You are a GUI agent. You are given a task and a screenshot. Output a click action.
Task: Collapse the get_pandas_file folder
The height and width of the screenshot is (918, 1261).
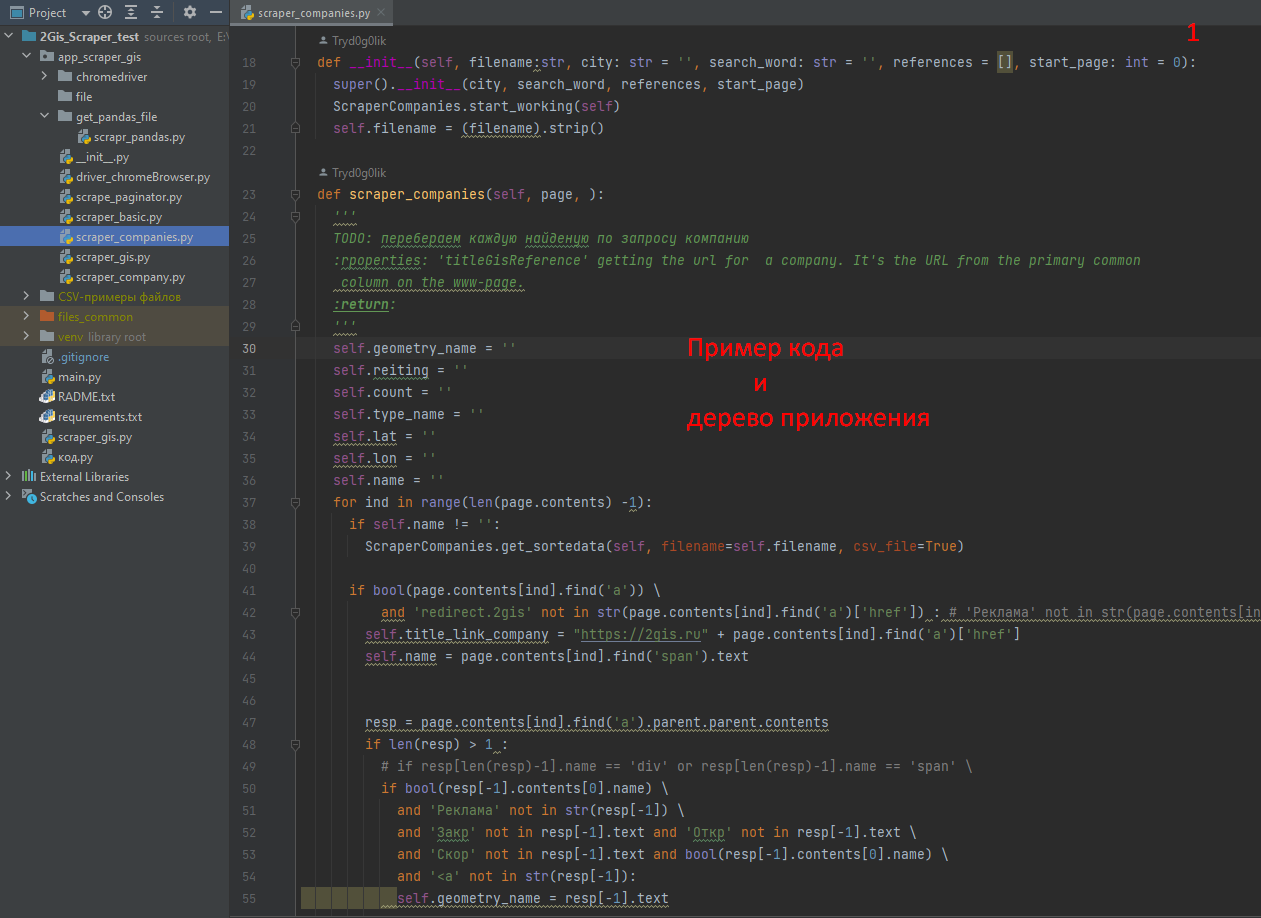(45, 117)
